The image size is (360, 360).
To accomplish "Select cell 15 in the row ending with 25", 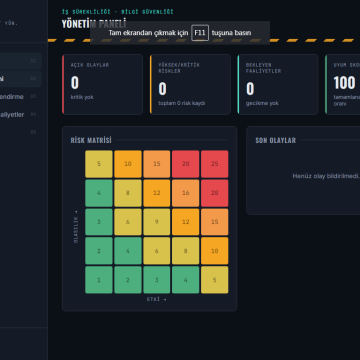I will (x=157, y=164).
